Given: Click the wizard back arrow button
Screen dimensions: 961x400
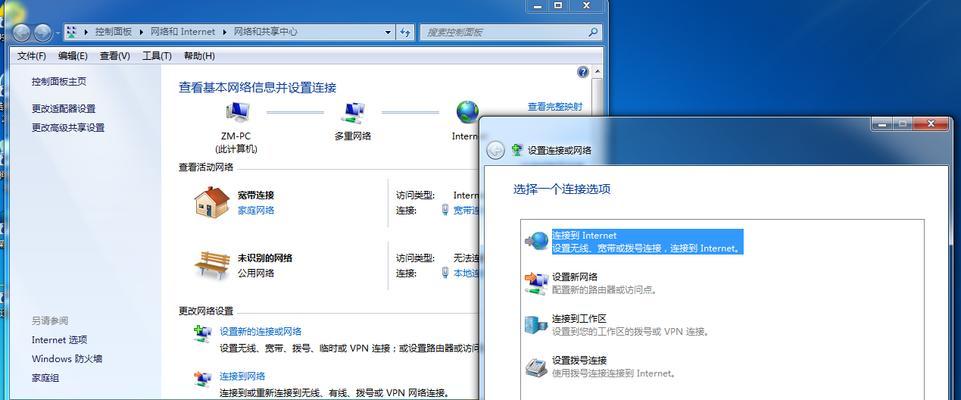Looking at the screenshot, I should [x=495, y=149].
